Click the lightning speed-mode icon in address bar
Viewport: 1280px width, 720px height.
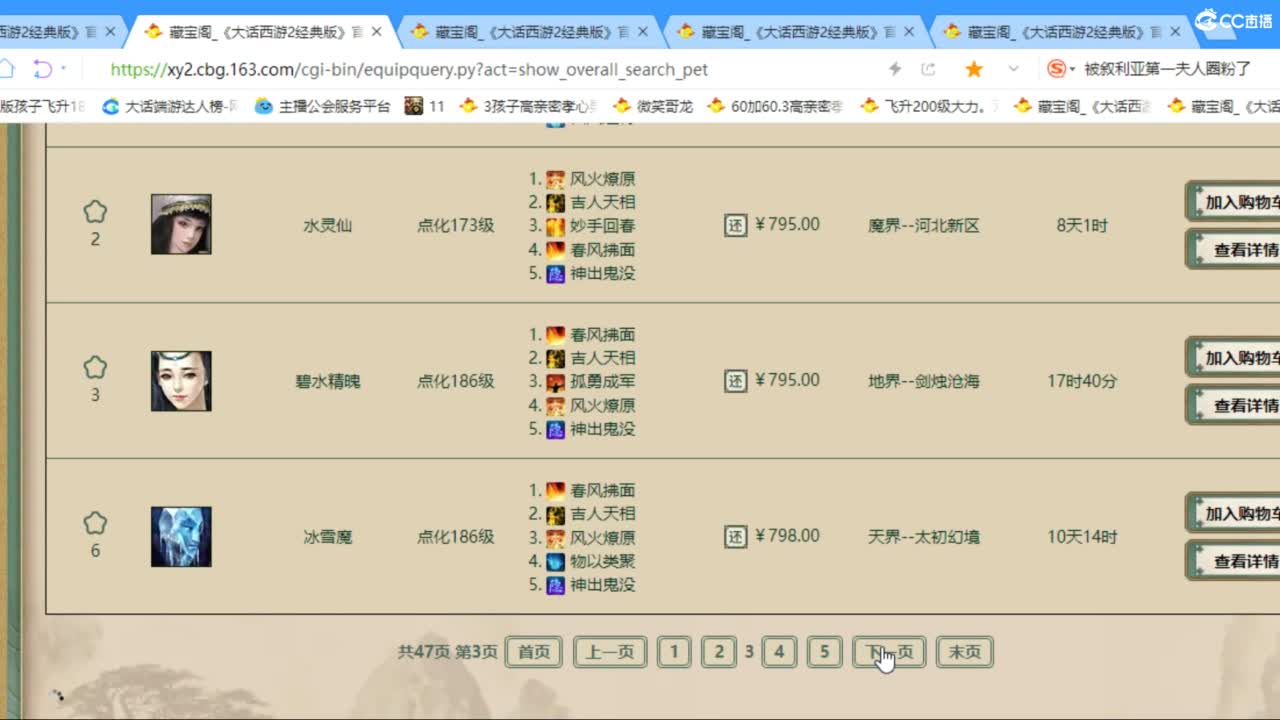click(895, 69)
